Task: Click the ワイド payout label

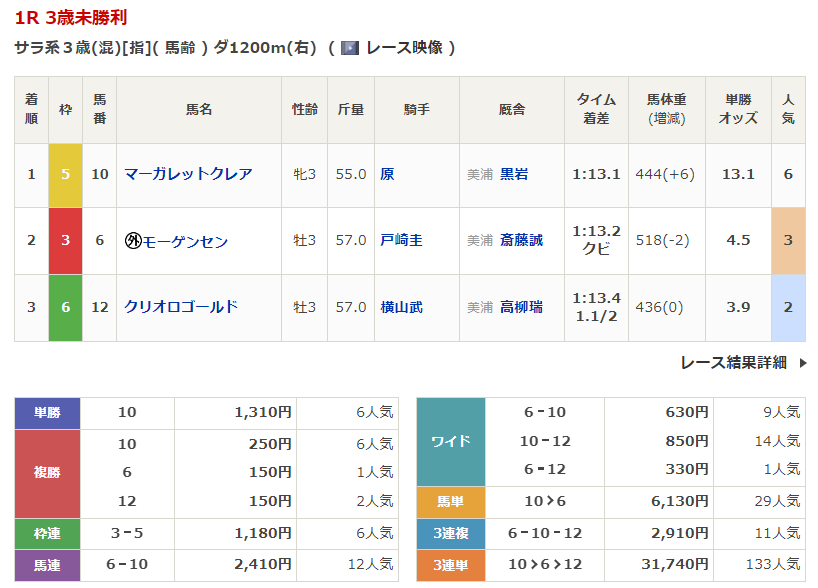Action: [x=450, y=441]
